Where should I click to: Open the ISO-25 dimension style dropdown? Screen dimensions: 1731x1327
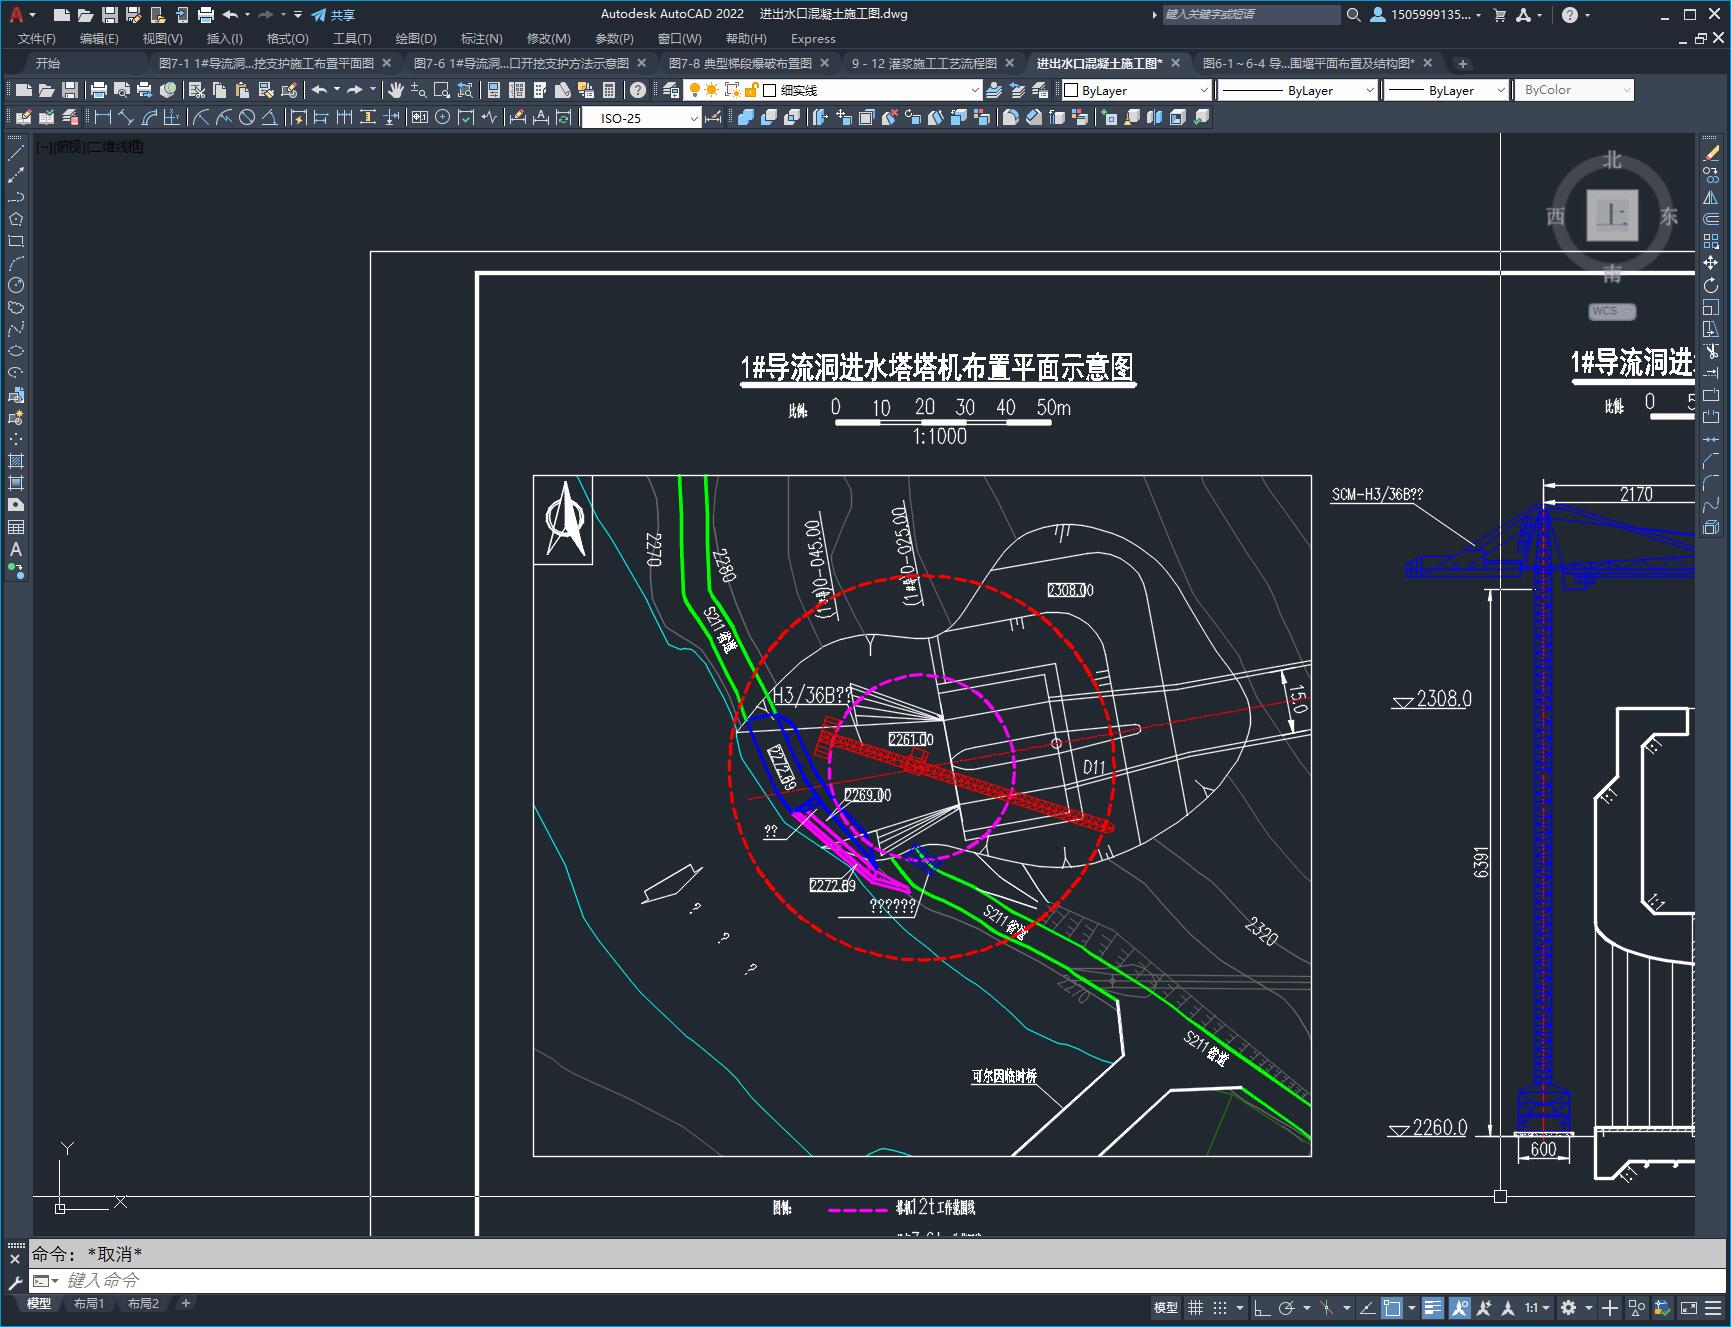point(693,118)
